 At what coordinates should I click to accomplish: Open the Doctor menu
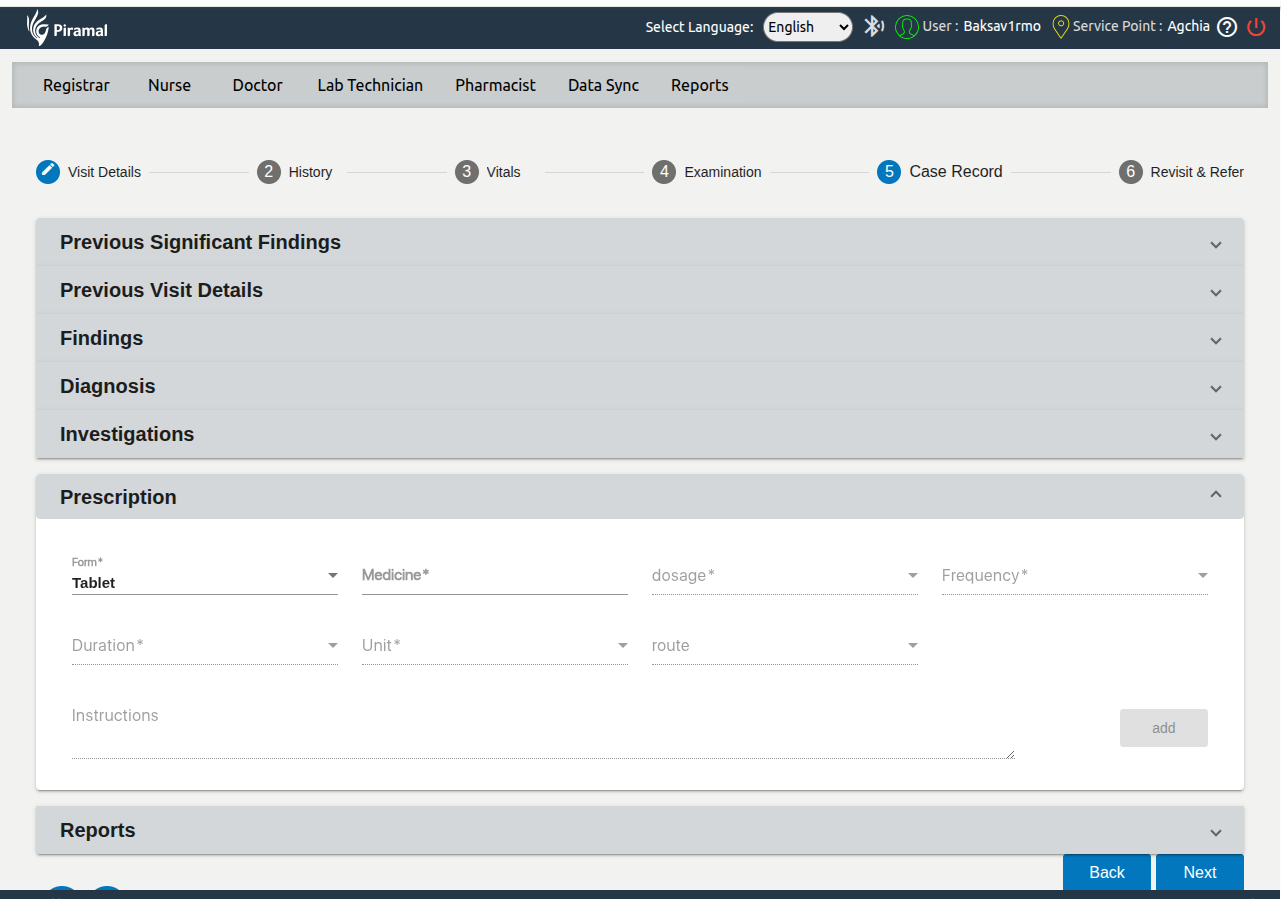coord(257,86)
